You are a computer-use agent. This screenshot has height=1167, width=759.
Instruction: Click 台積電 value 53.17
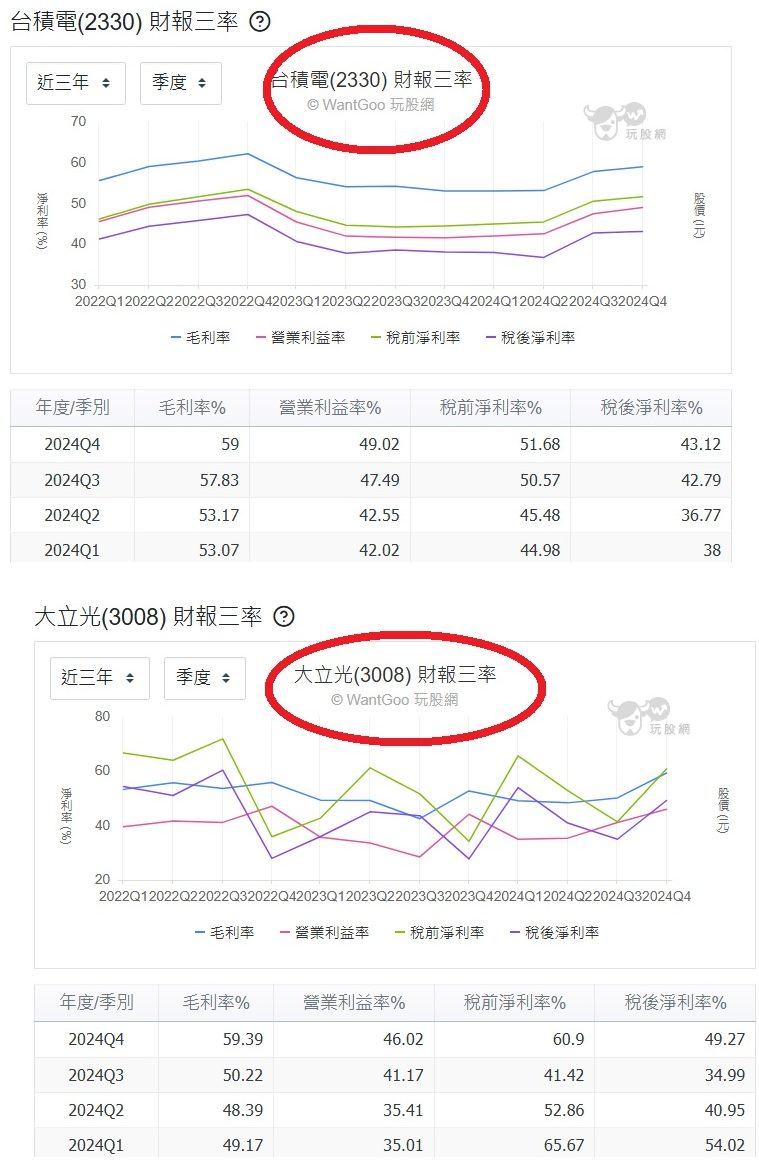[x=220, y=515]
